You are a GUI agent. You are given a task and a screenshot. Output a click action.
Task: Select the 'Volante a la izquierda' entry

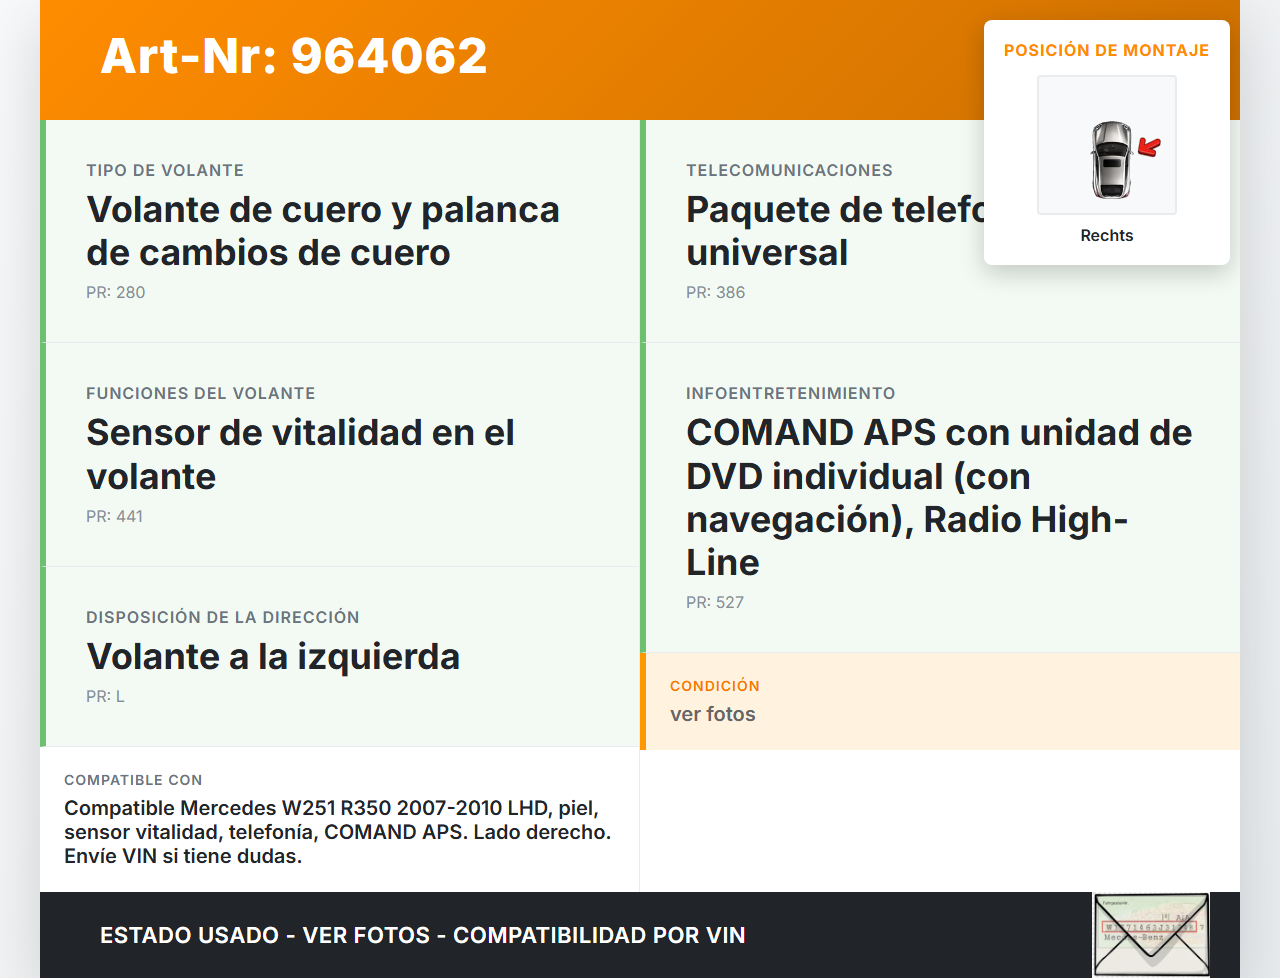(x=273, y=657)
